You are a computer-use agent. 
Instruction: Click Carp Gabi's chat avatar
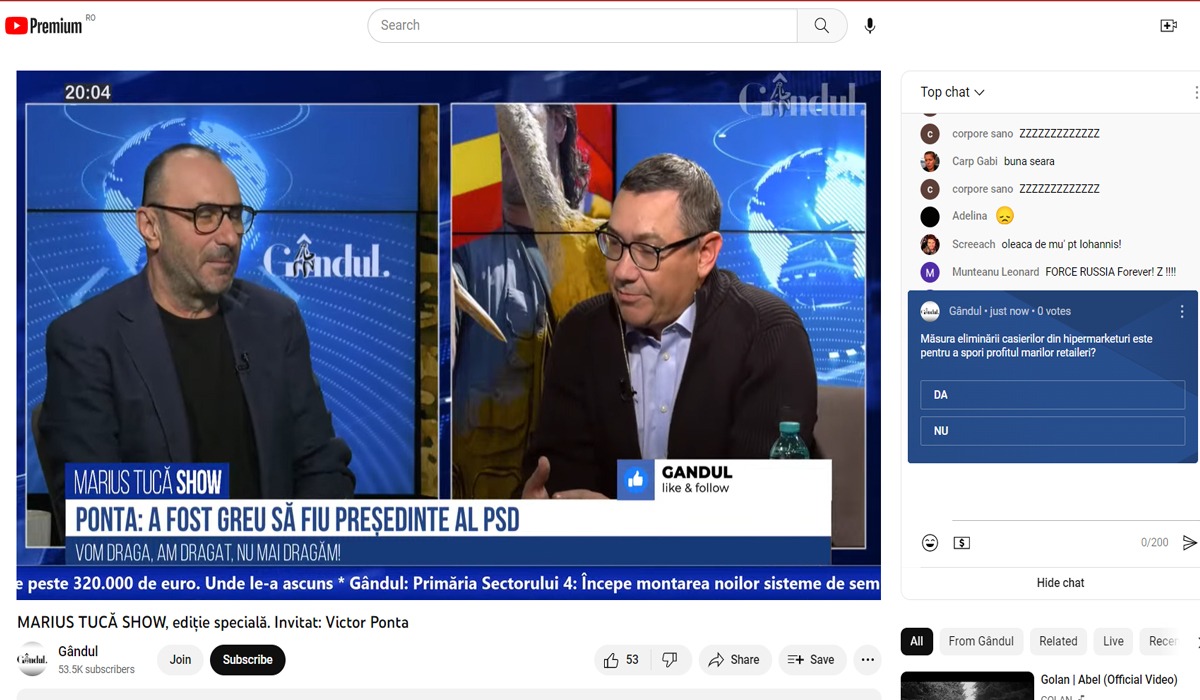930,161
